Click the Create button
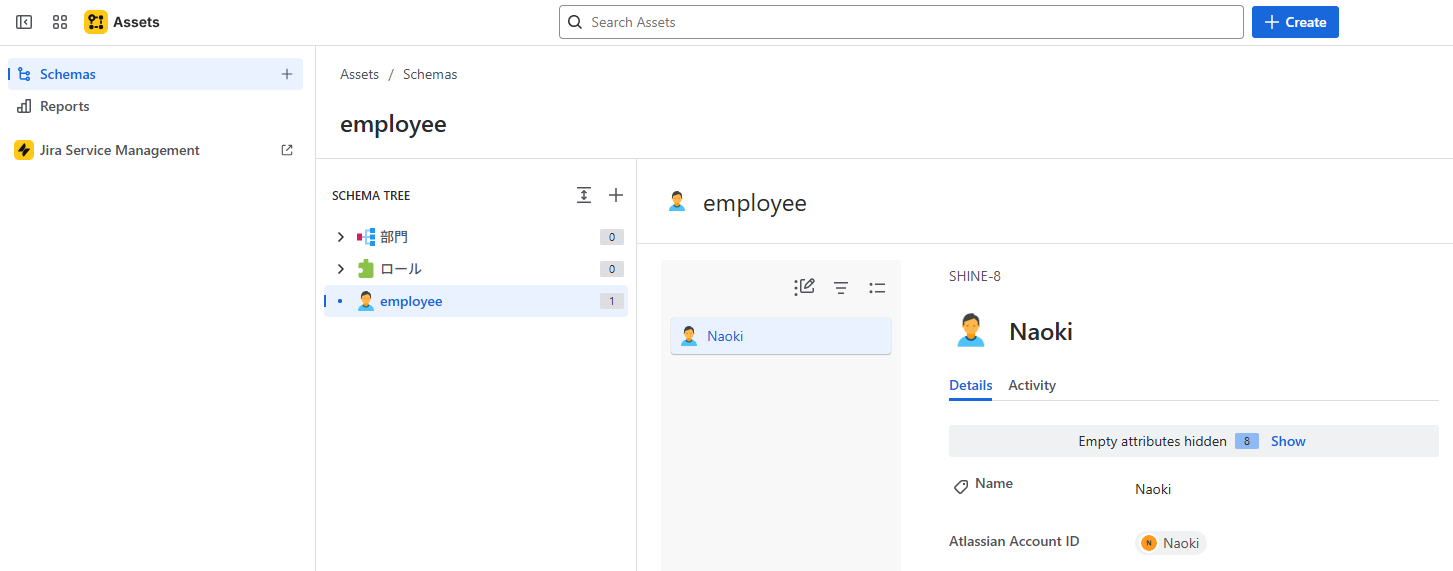 (x=1295, y=22)
